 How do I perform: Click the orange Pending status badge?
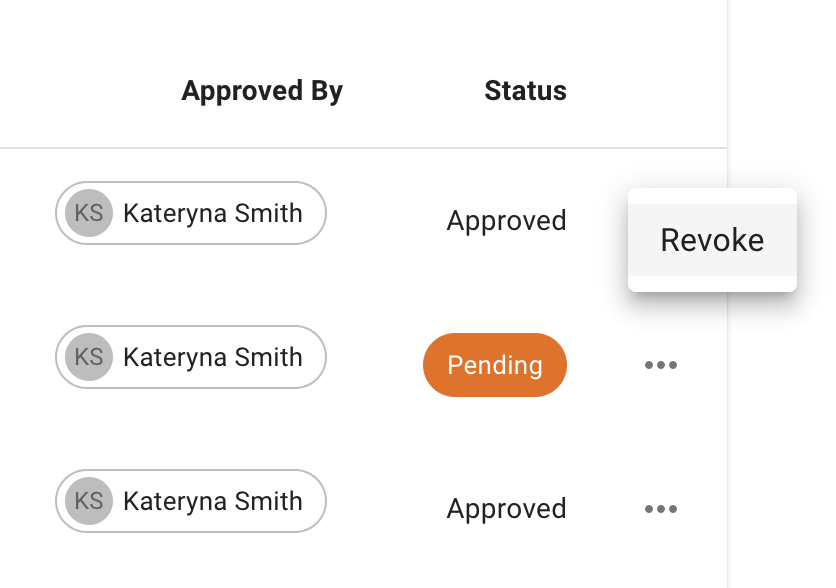495,365
